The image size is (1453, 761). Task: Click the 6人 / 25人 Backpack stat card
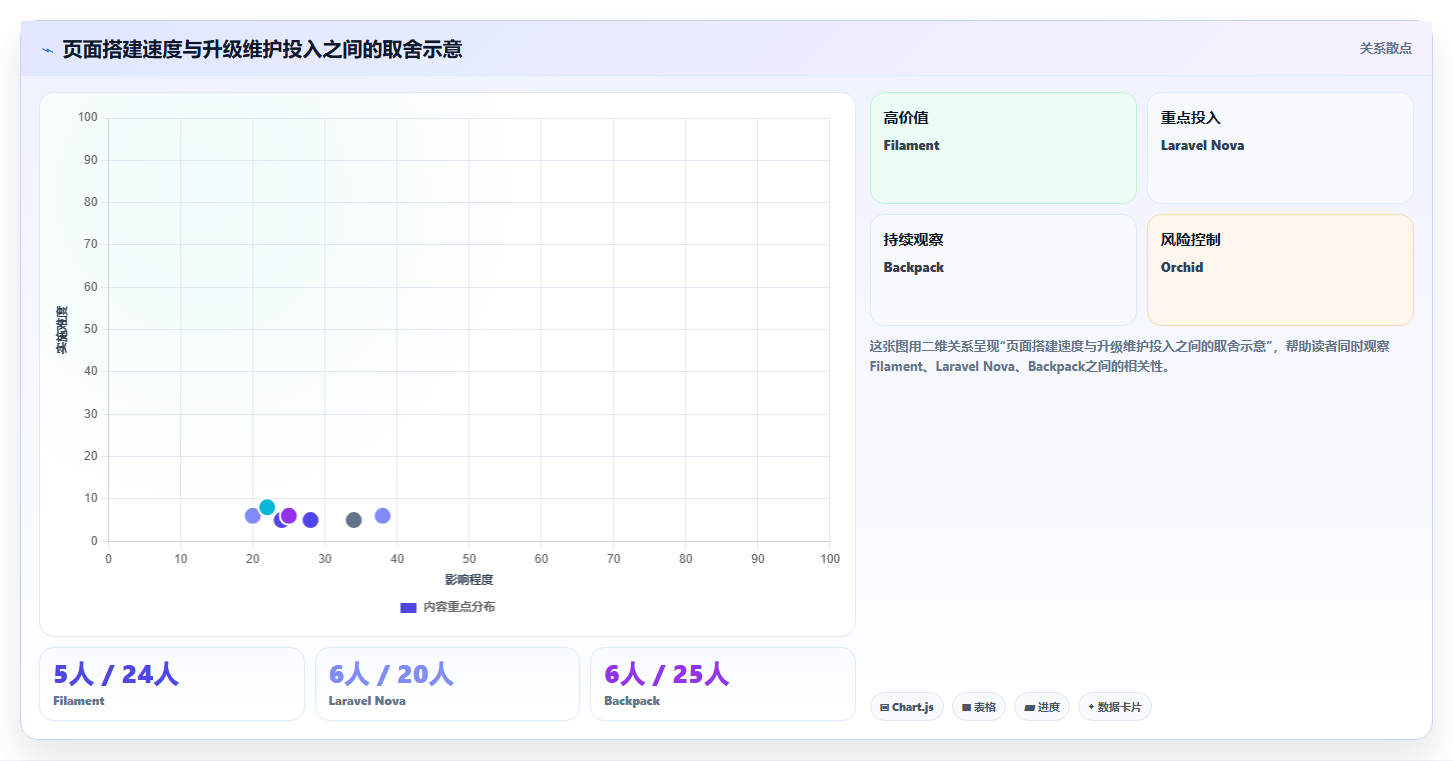point(723,684)
